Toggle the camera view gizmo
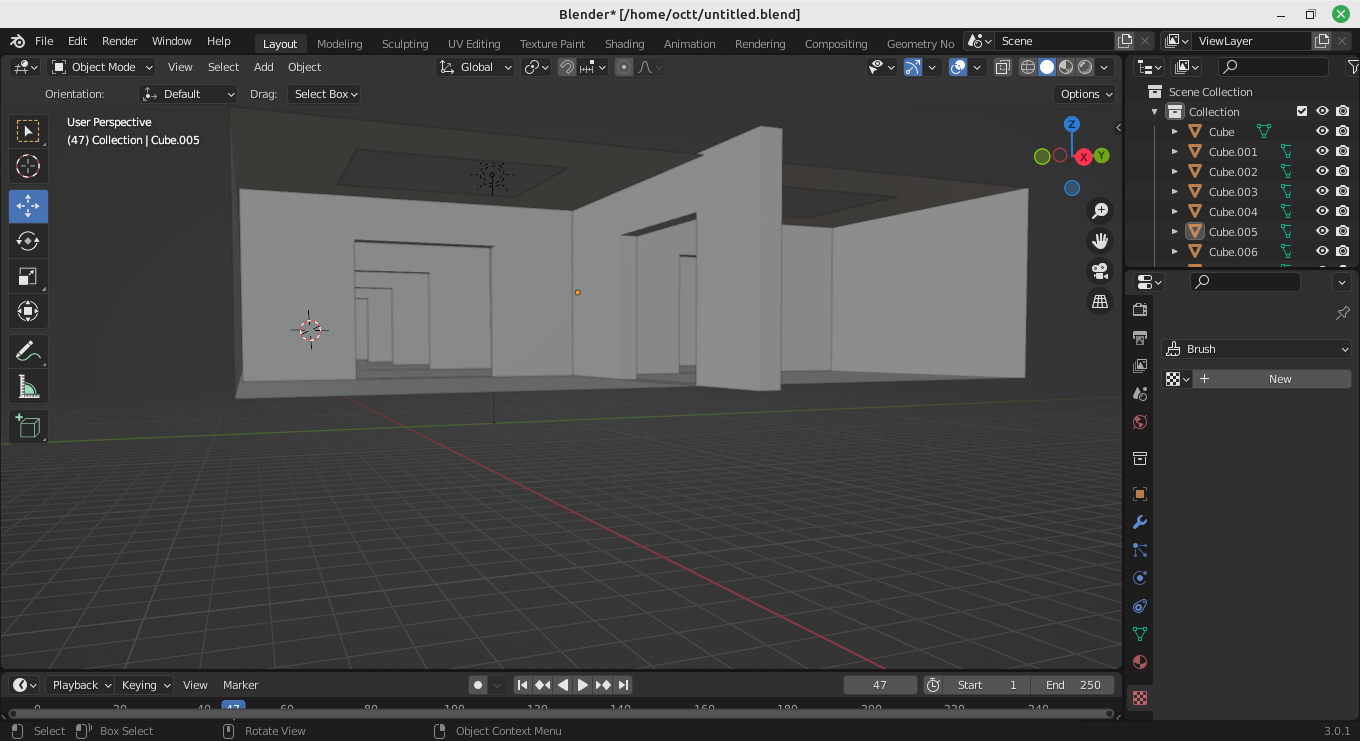Screen dimensions: 1360x741 pos(1100,271)
